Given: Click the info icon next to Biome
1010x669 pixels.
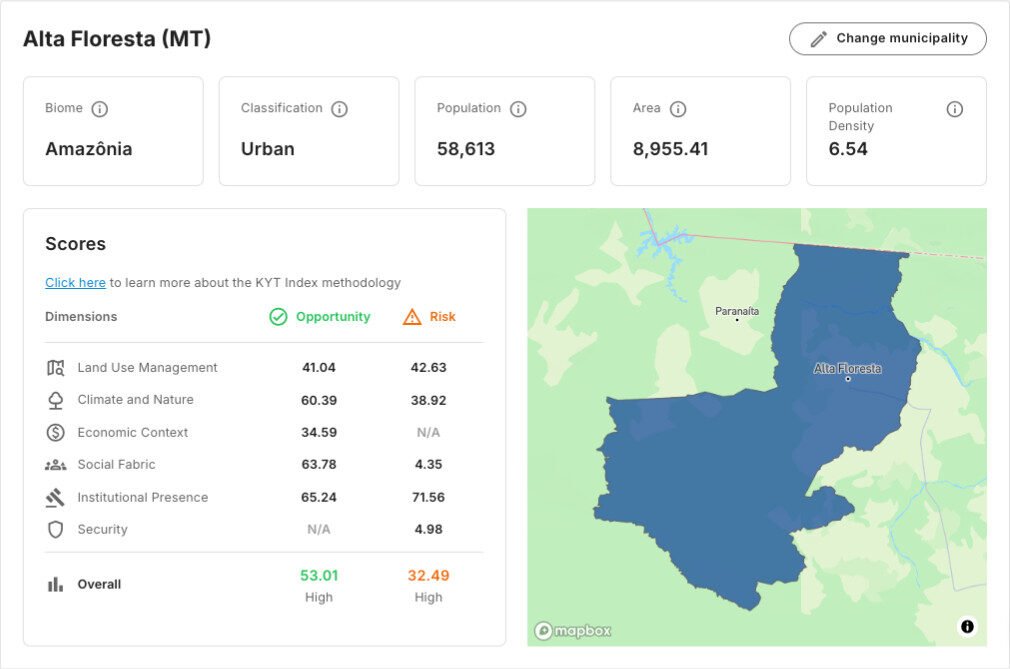Looking at the screenshot, I should (x=99, y=109).
